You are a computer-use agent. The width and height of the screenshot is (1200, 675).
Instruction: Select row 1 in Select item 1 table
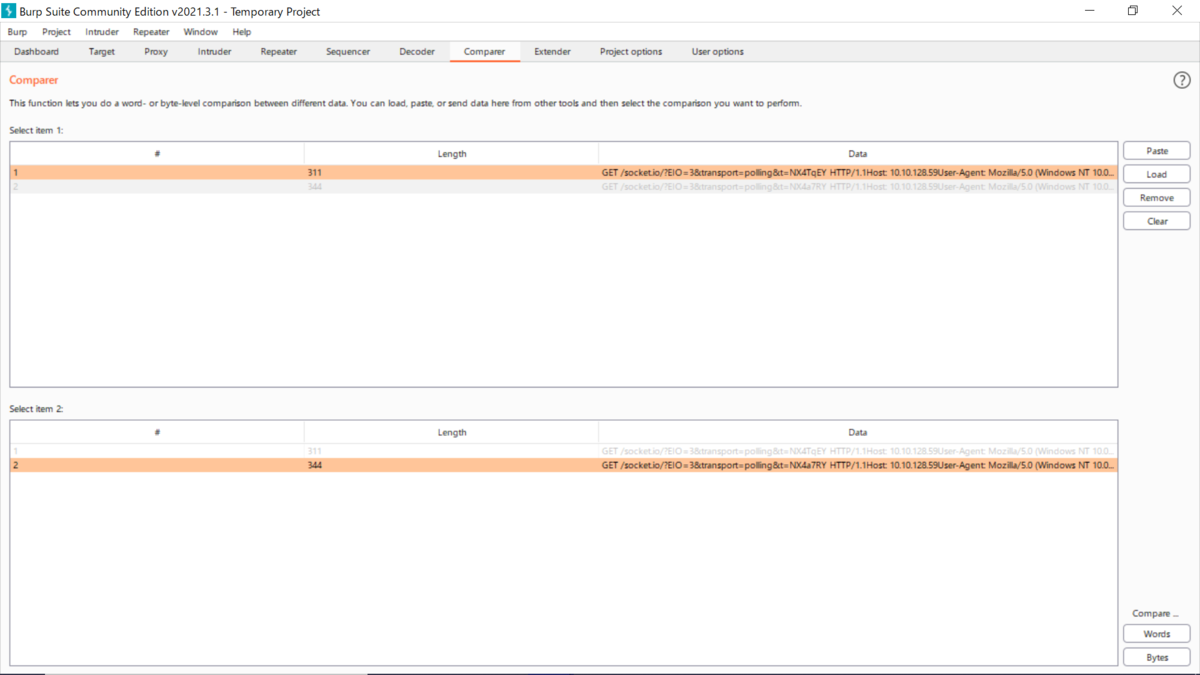pyautogui.click(x=564, y=173)
